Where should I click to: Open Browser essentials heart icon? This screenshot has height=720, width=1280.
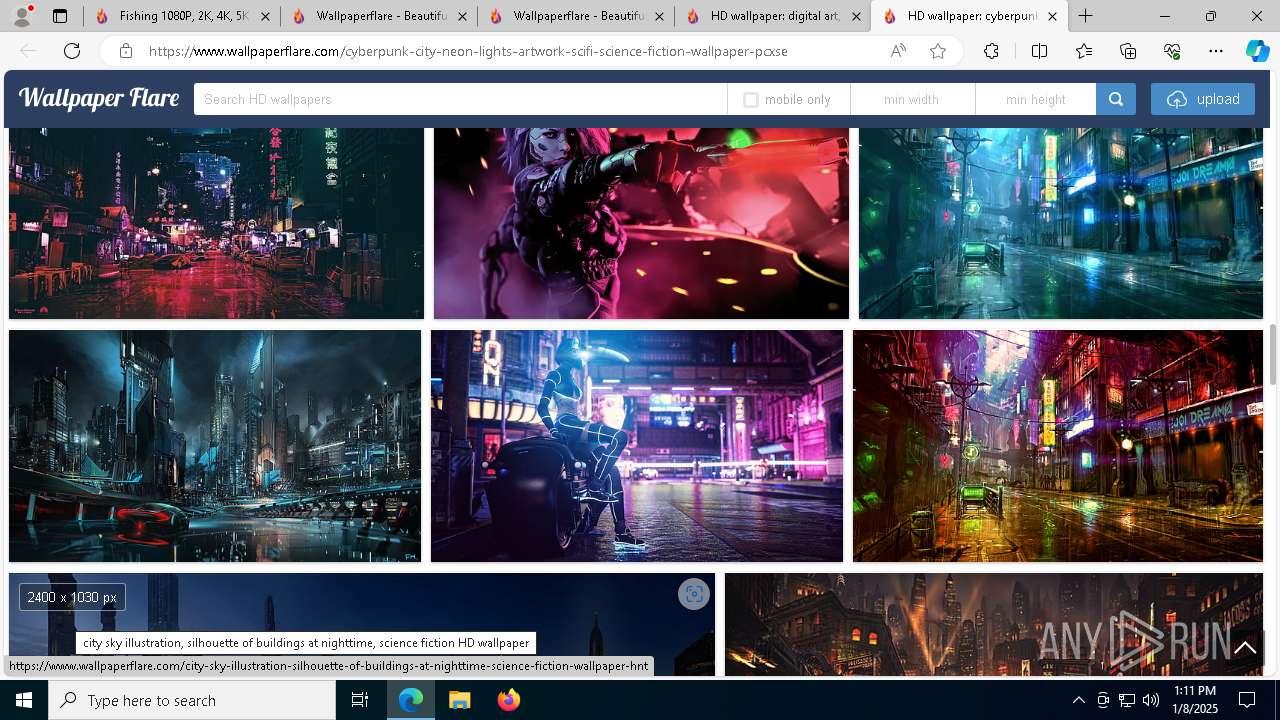pyautogui.click(x=1172, y=51)
